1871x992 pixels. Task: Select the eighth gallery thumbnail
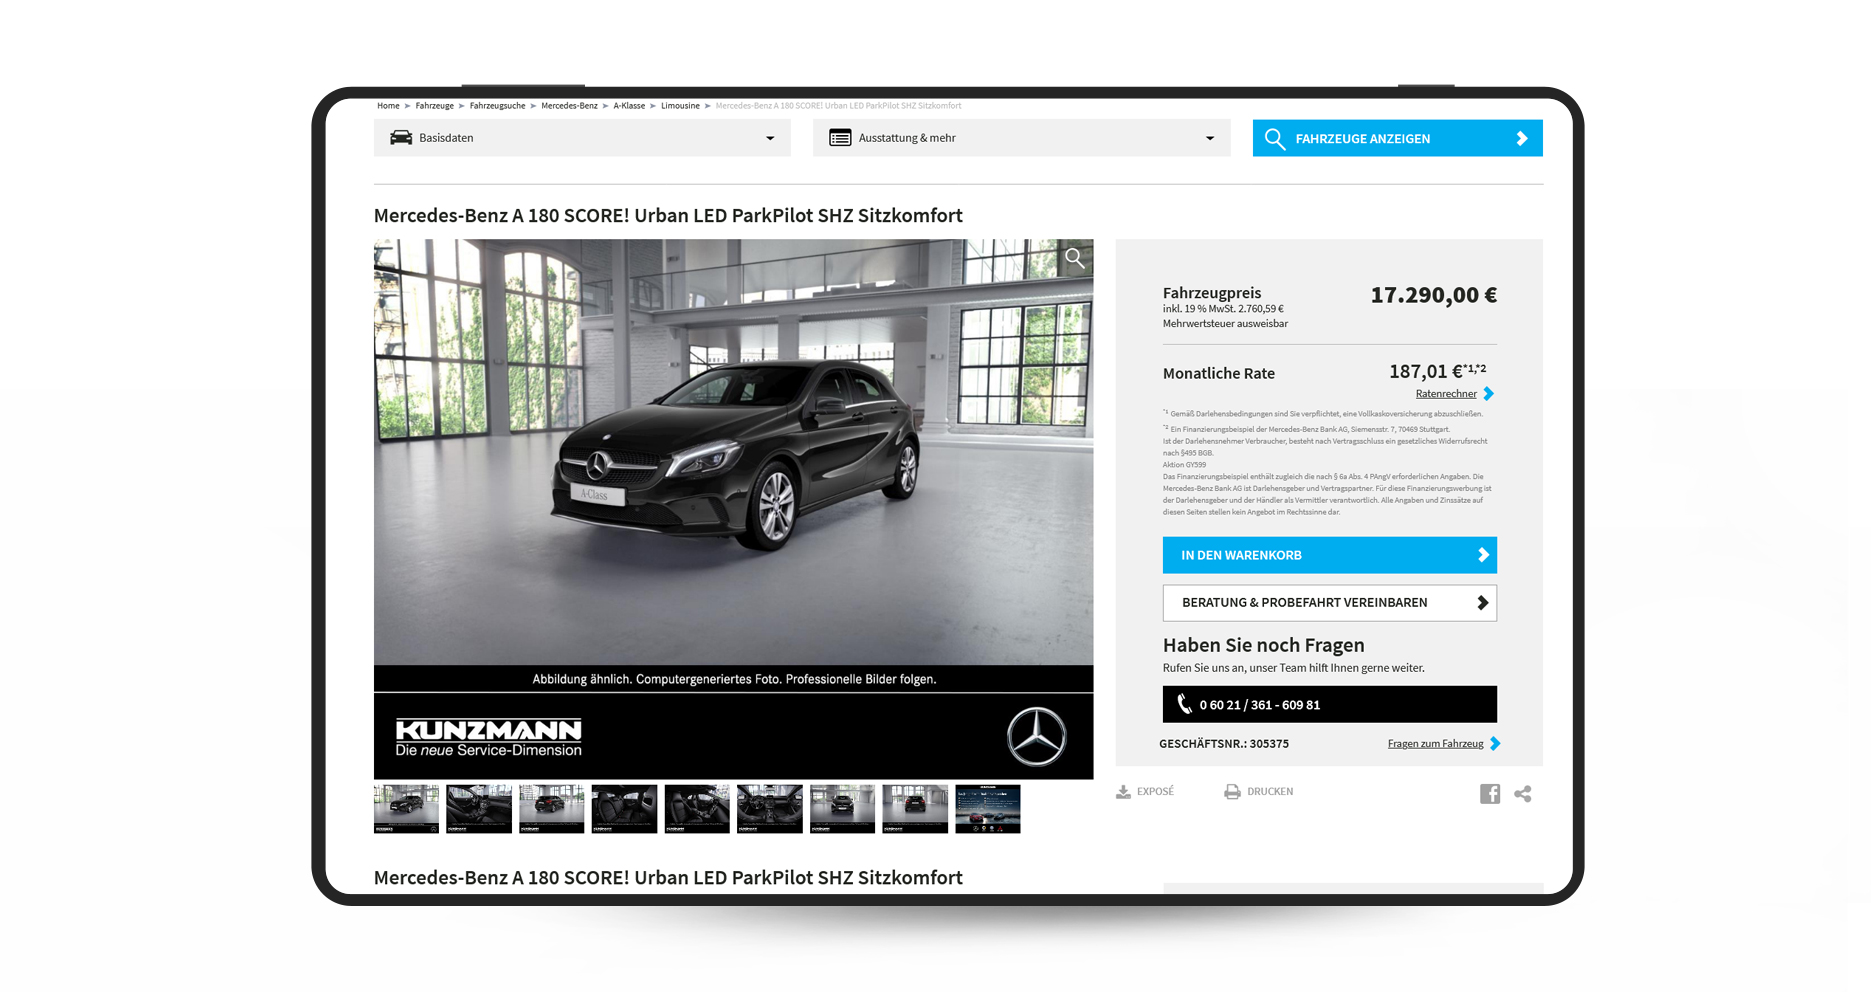pyautogui.click(x=915, y=809)
